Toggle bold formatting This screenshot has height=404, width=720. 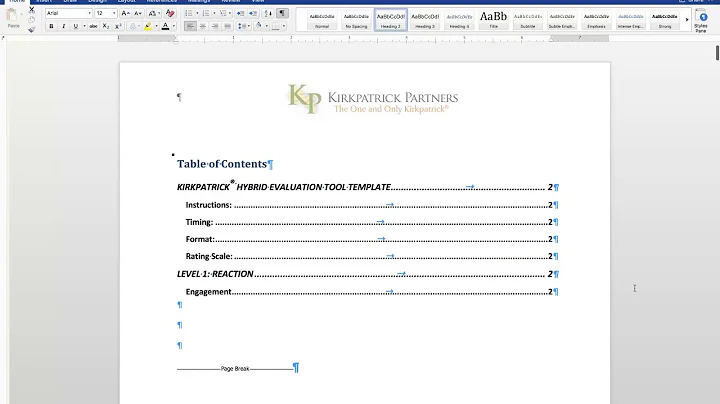pos(51,26)
